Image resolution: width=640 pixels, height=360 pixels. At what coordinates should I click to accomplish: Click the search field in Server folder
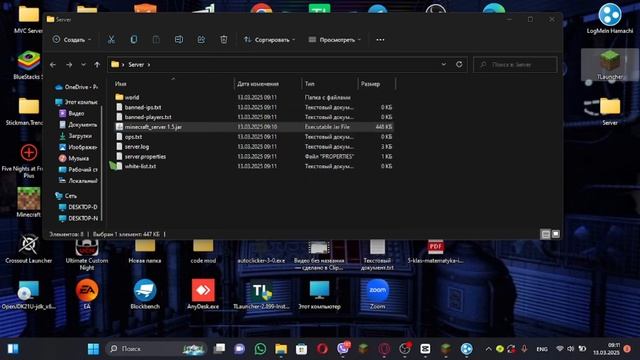click(x=515, y=64)
